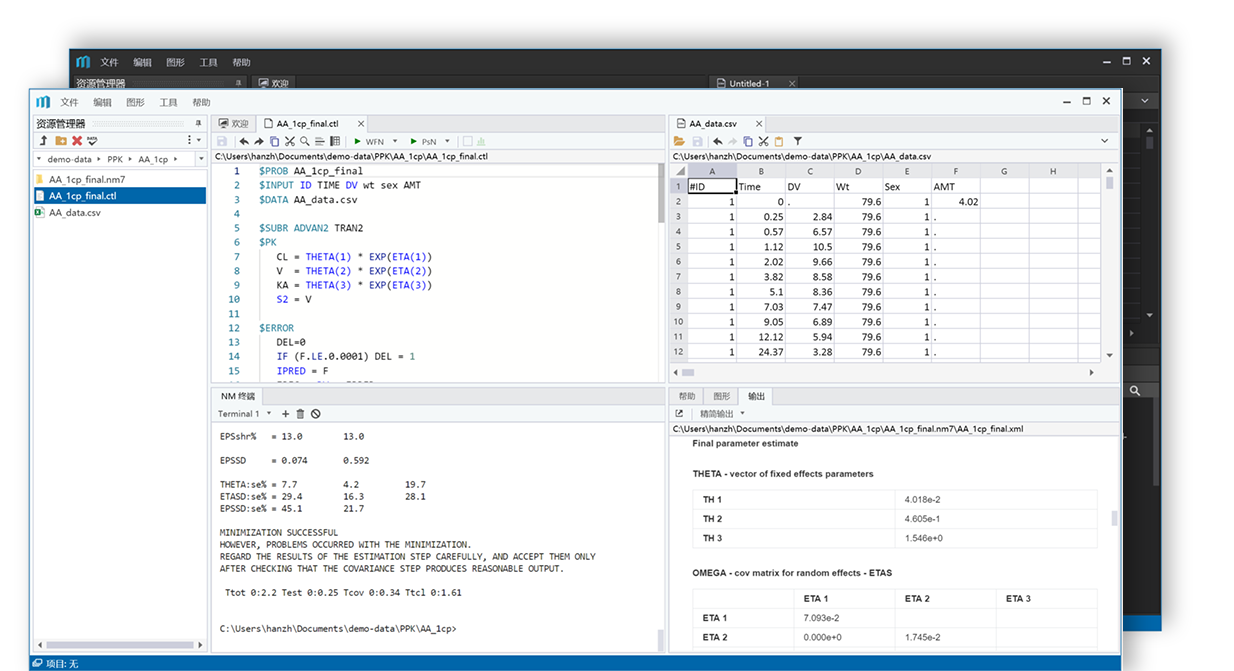Select the 图形 tab in the bottom-right panel
The height and width of the screenshot is (671, 1234).
tap(721, 396)
